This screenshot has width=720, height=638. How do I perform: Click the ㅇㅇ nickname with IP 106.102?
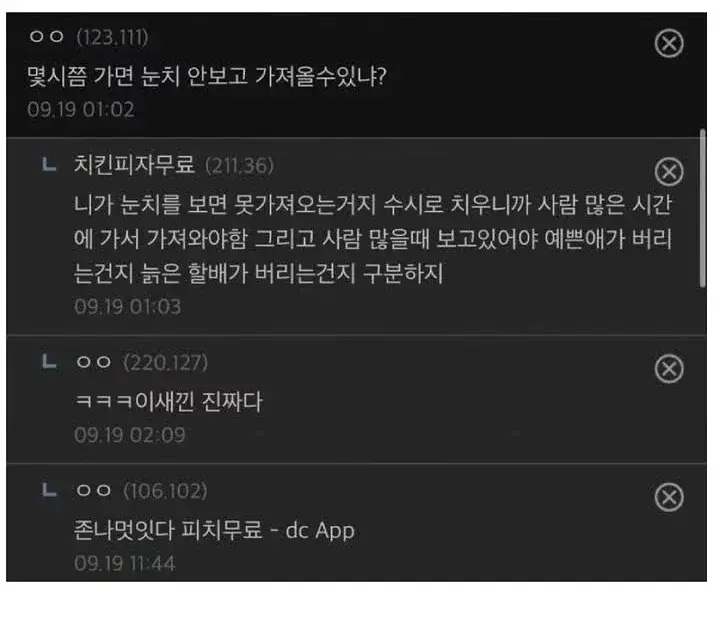(x=94, y=491)
